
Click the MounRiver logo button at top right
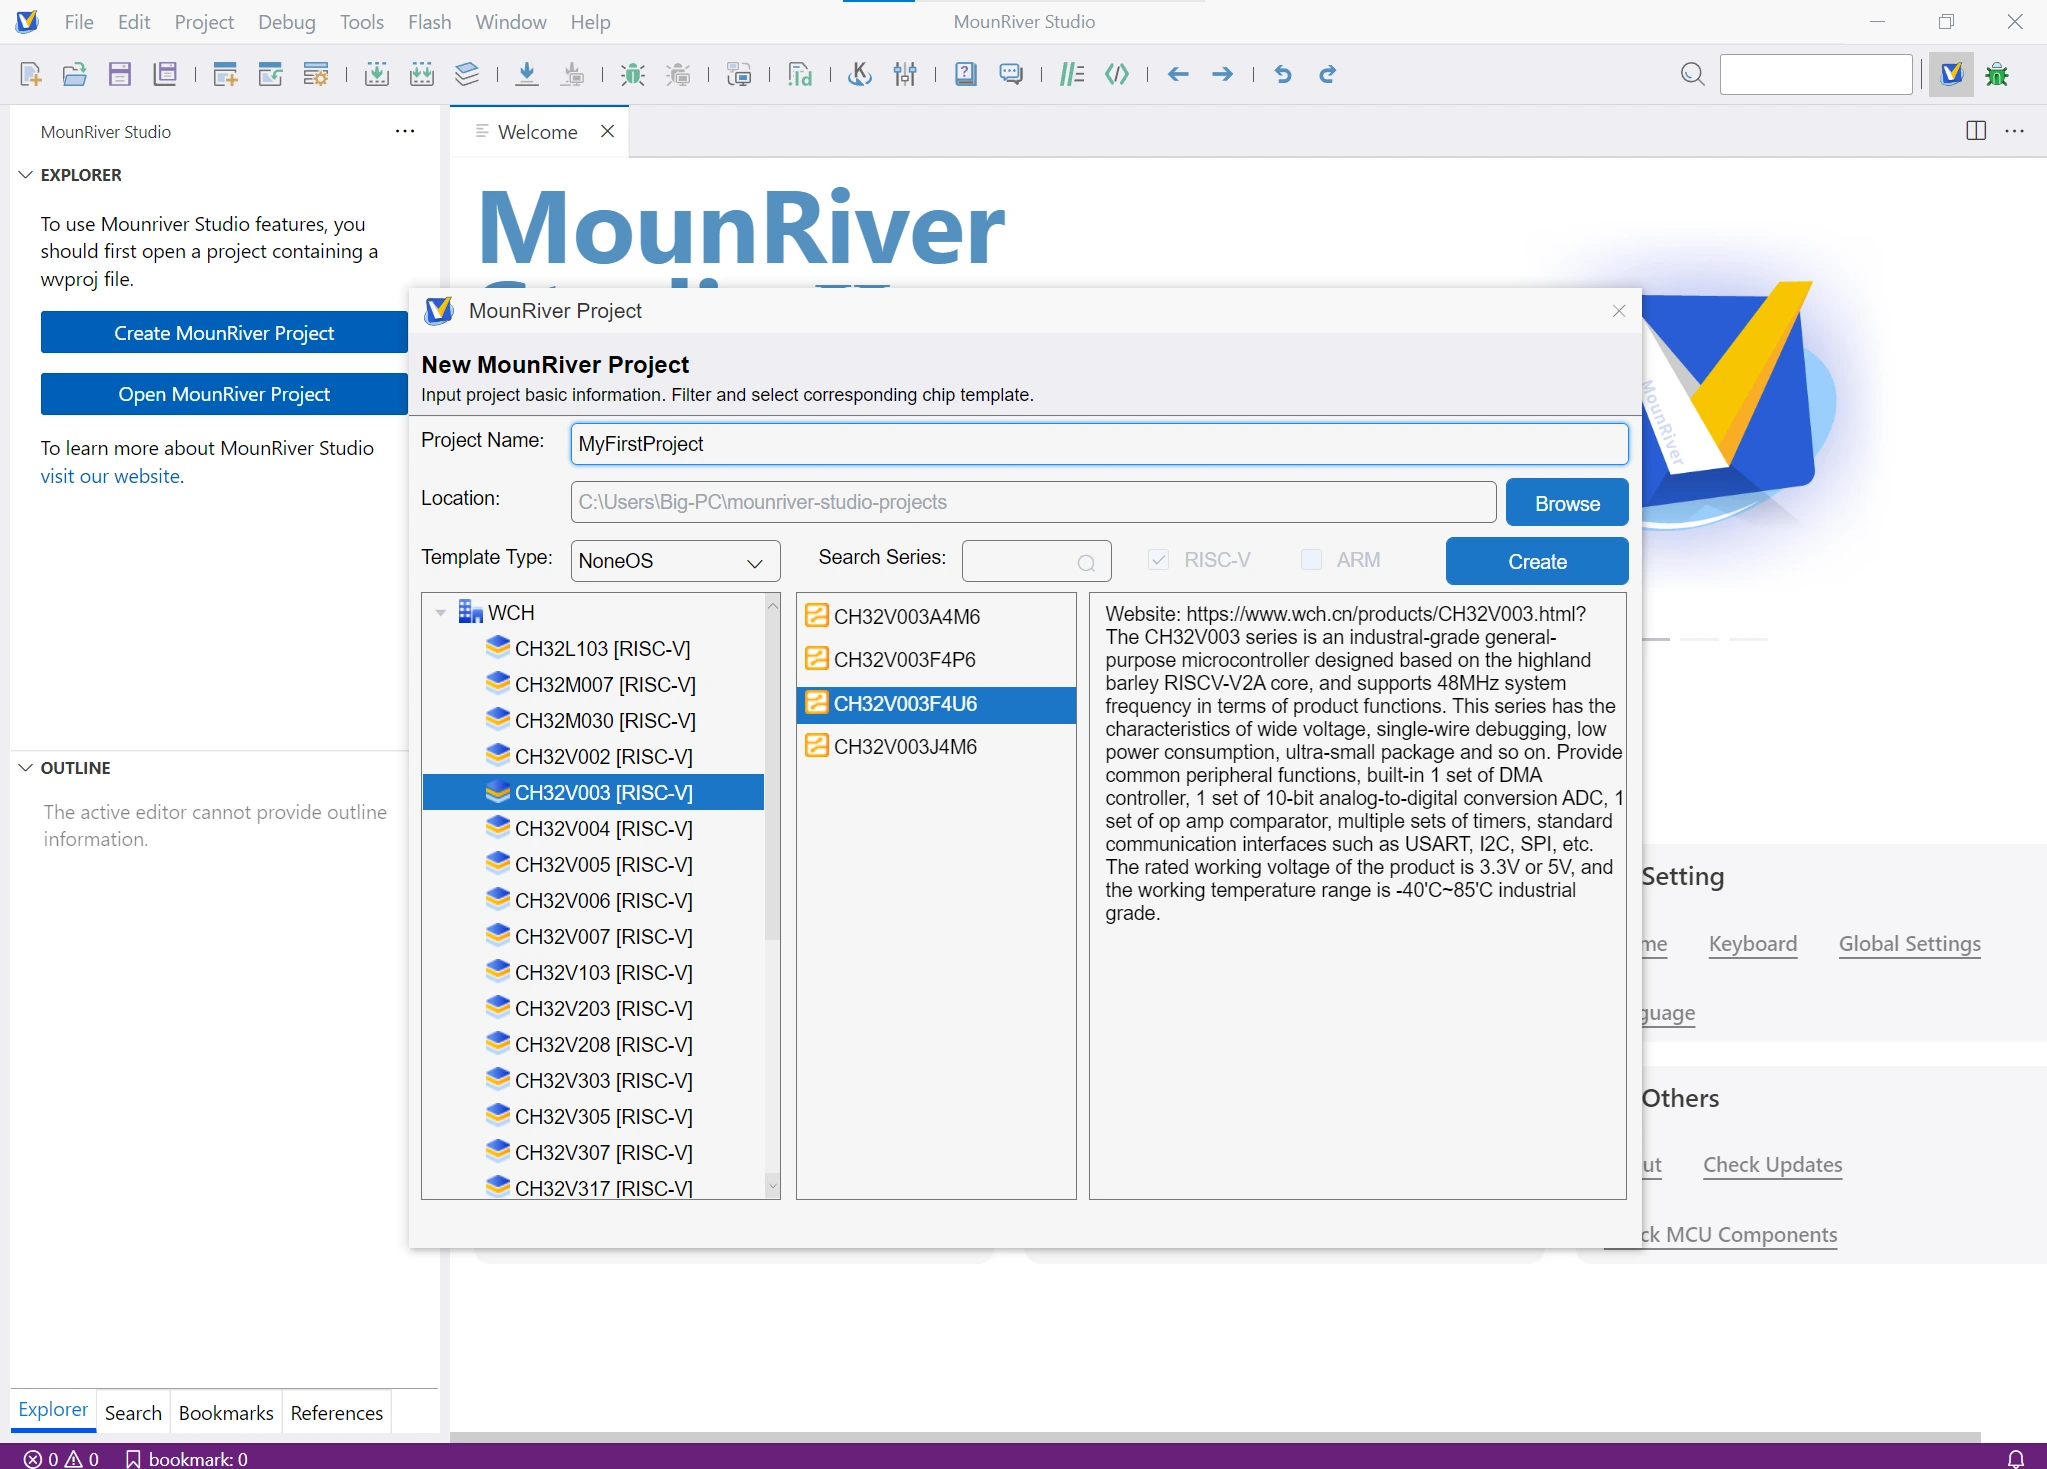(x=1952, y=74)
